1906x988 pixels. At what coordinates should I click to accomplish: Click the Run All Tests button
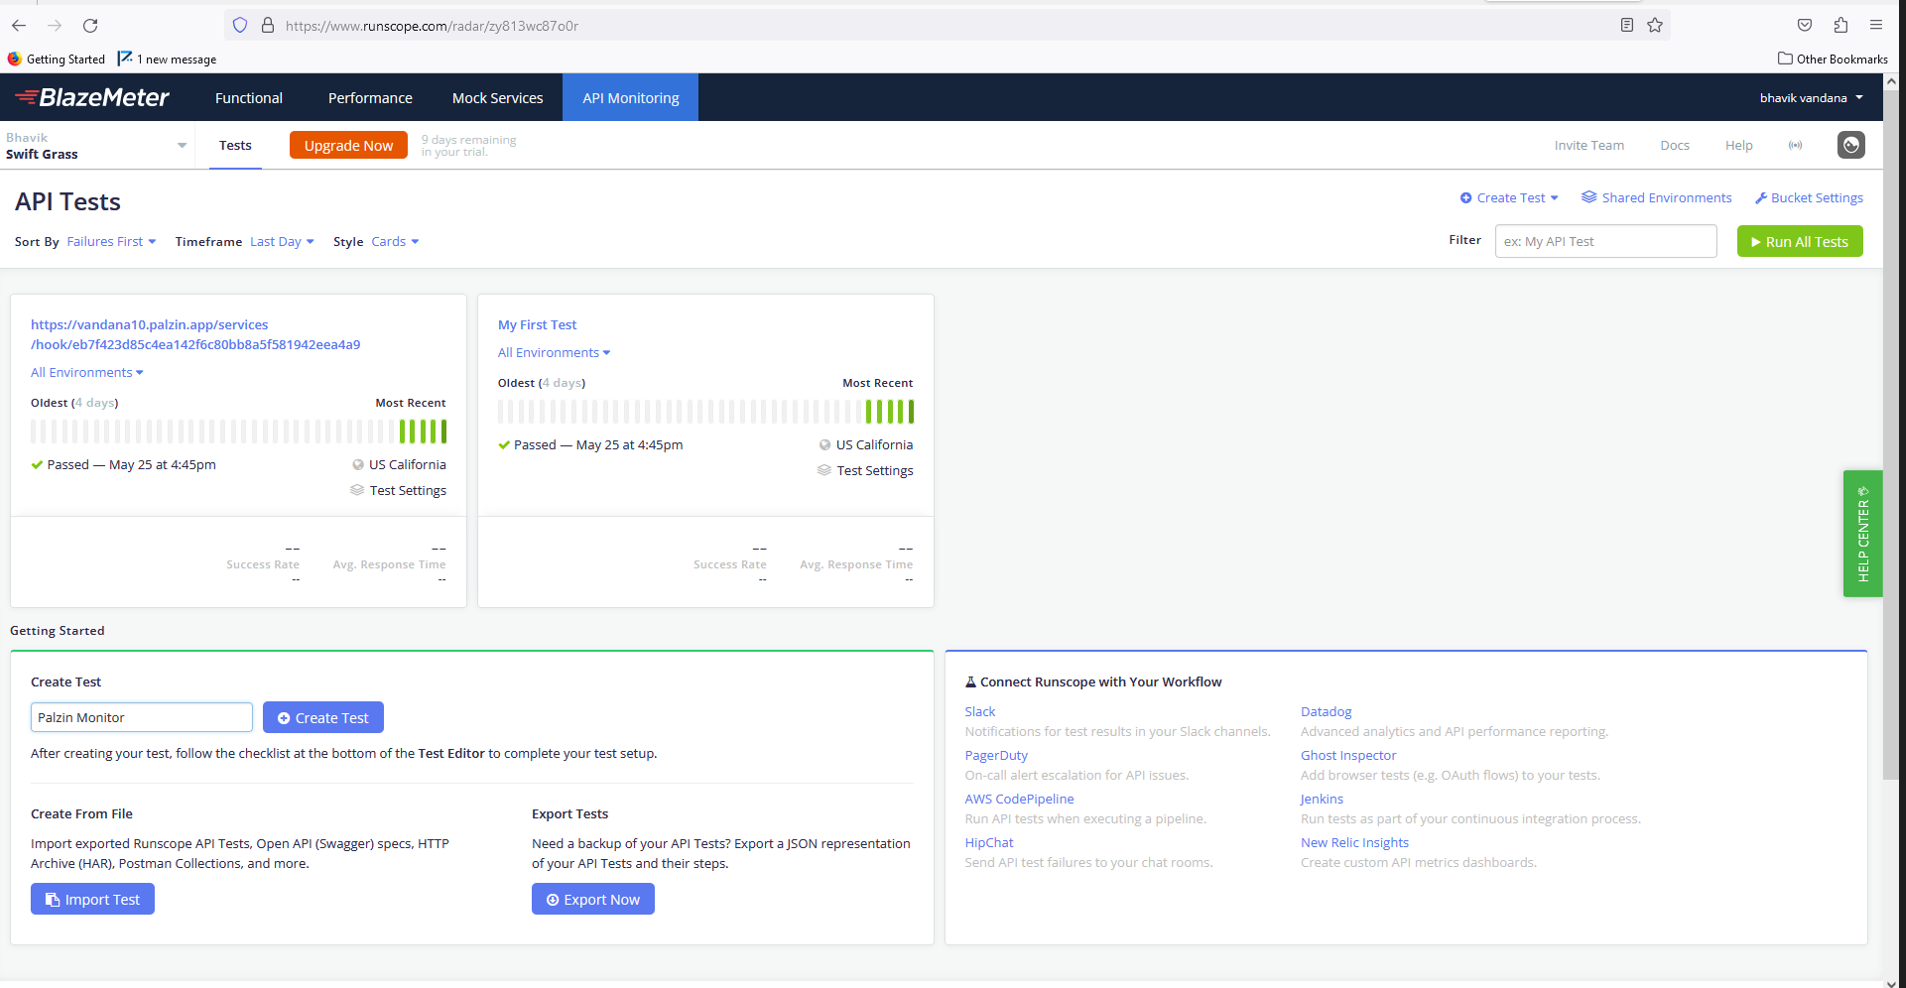1799,241
